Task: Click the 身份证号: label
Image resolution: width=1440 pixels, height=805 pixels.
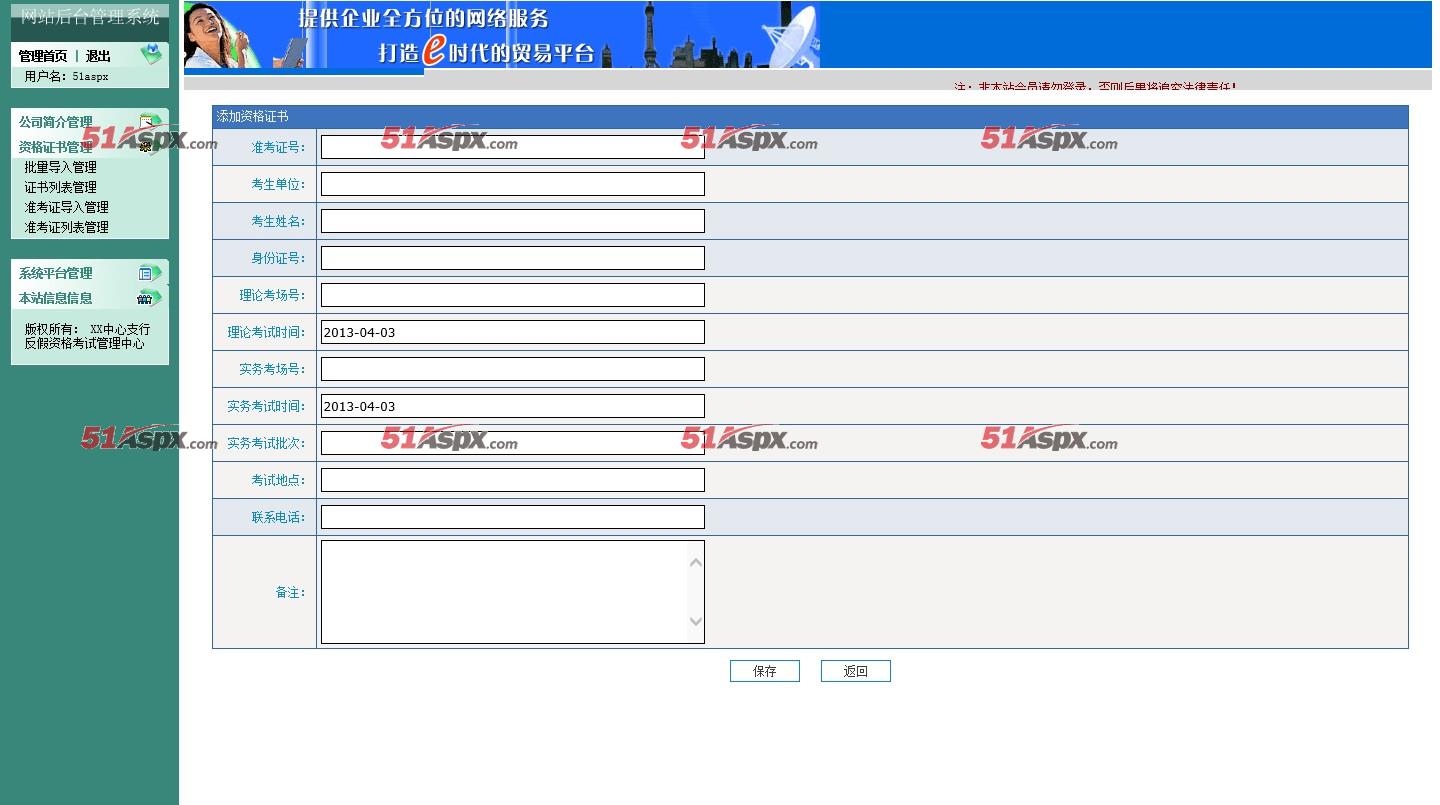Action: coord(279,258)
